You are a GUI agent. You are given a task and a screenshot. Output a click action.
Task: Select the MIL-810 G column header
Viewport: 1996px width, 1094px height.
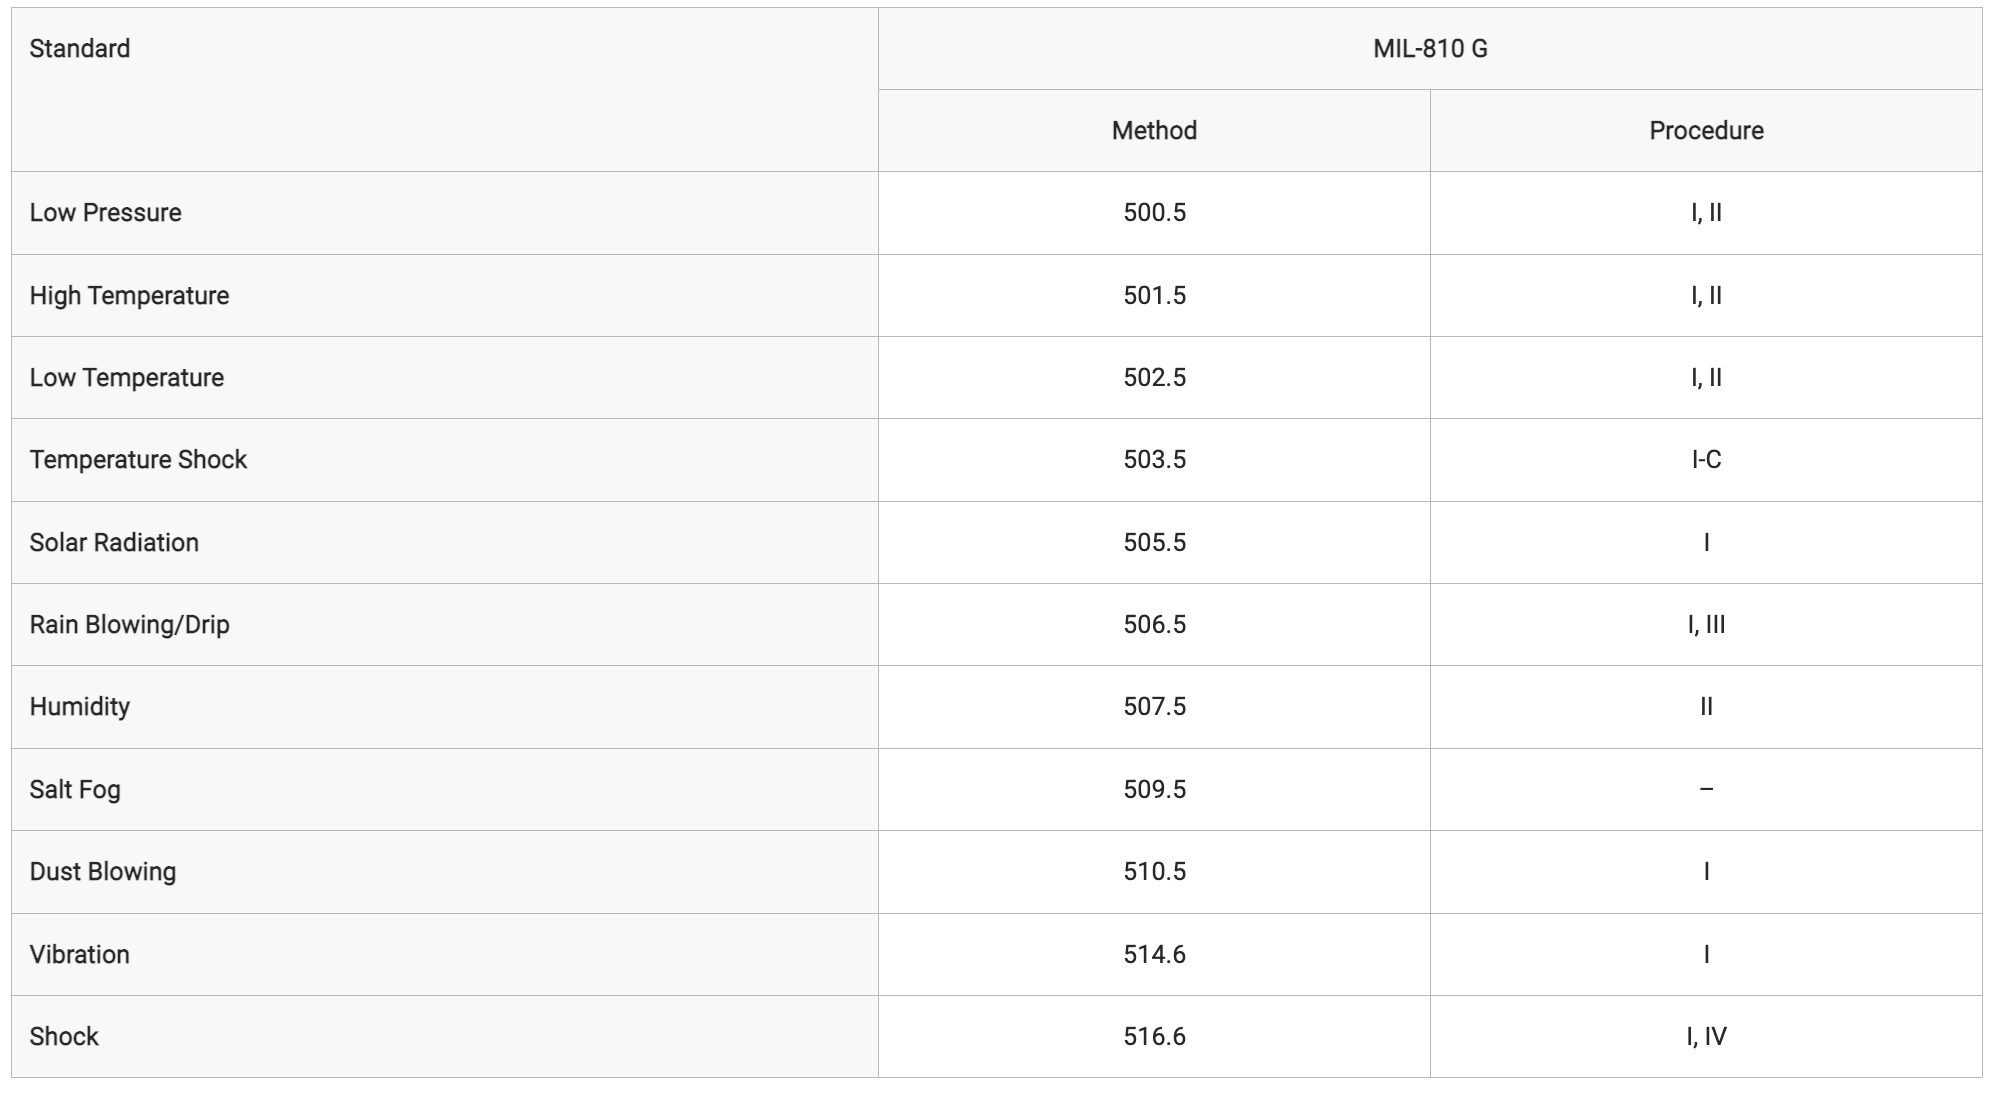click(x=1430, y=48)
